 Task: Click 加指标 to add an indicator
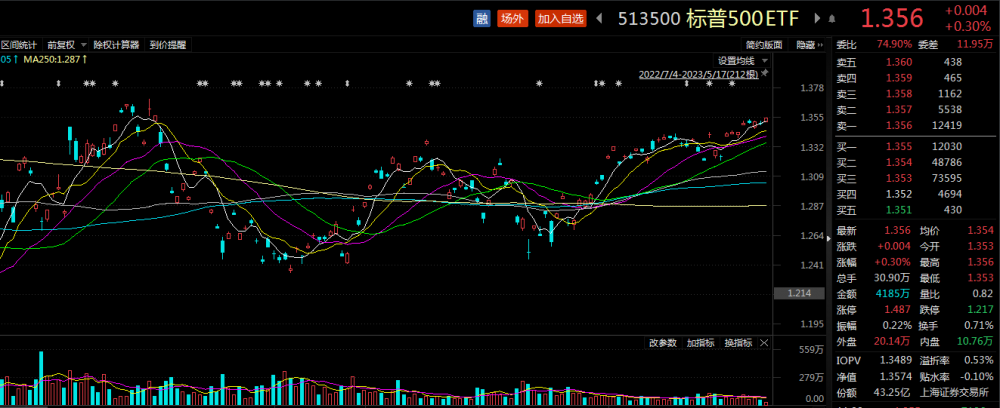pyautogui.click(x=700, y=343)
